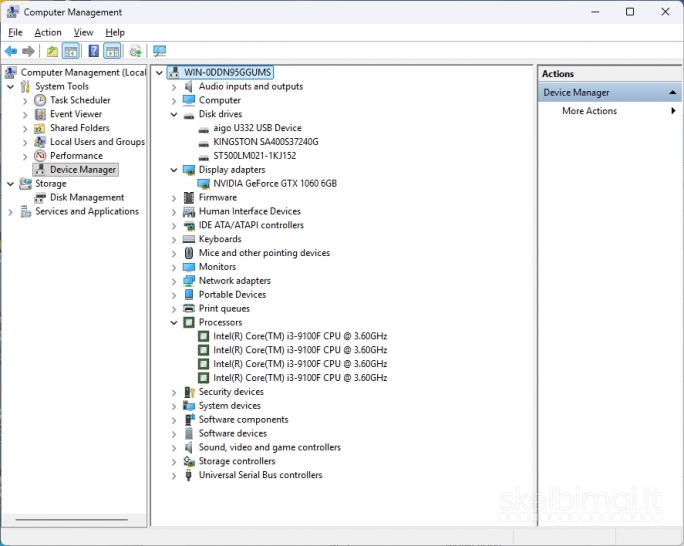Click the Event Viewer icon
The width and height of the screenshot is (684, 546).
click(x=40, y=114)
